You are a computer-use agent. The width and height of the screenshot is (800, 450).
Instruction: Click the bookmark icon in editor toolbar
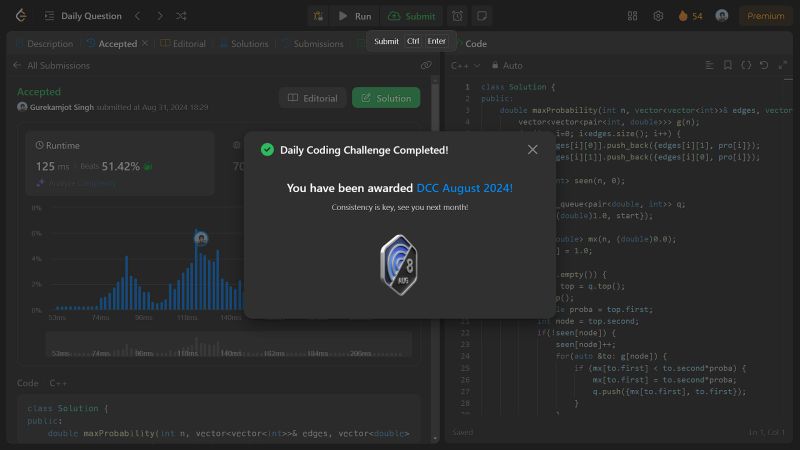coord(728,65)
